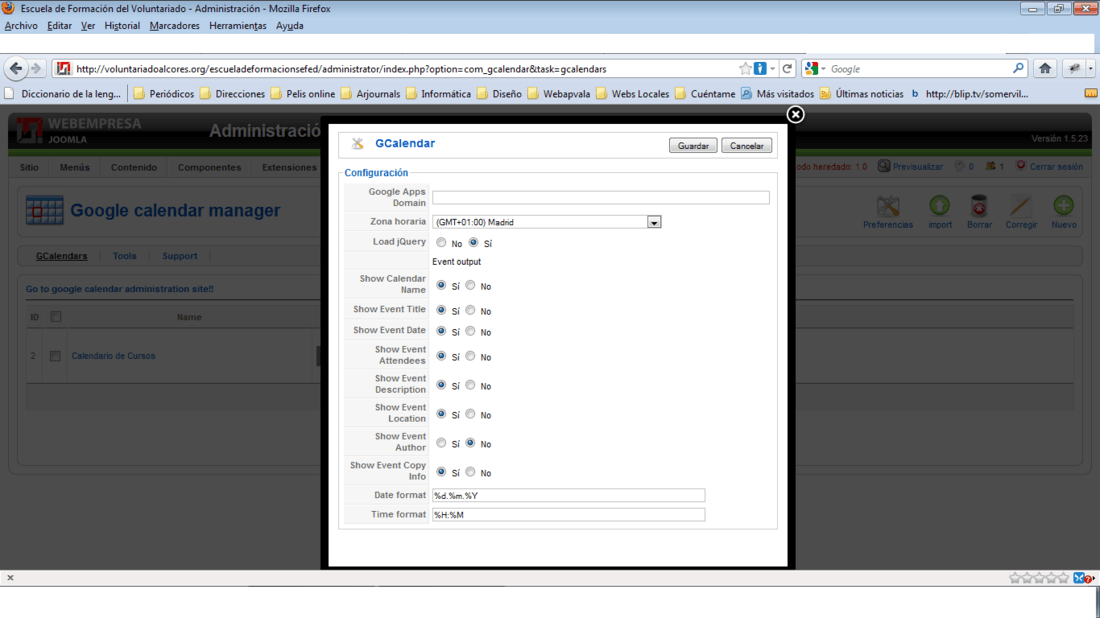
Task: Set Show Event Attendees to No
Action: pos(470,356)
